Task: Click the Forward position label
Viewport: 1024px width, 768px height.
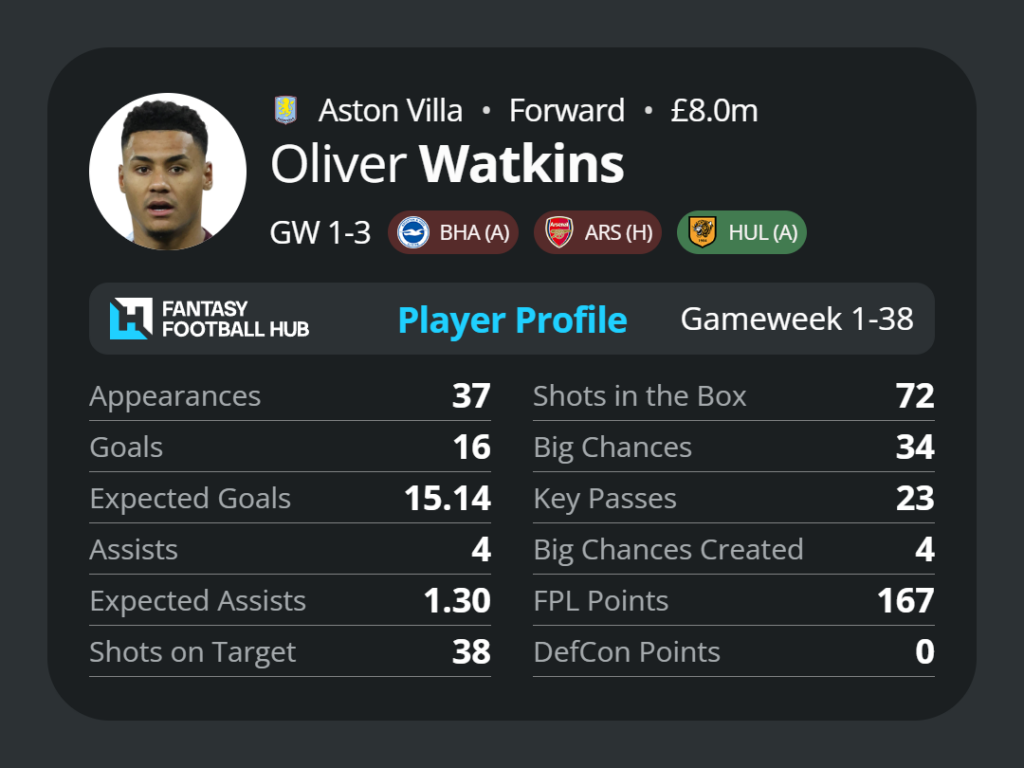Action: [567, 110]
